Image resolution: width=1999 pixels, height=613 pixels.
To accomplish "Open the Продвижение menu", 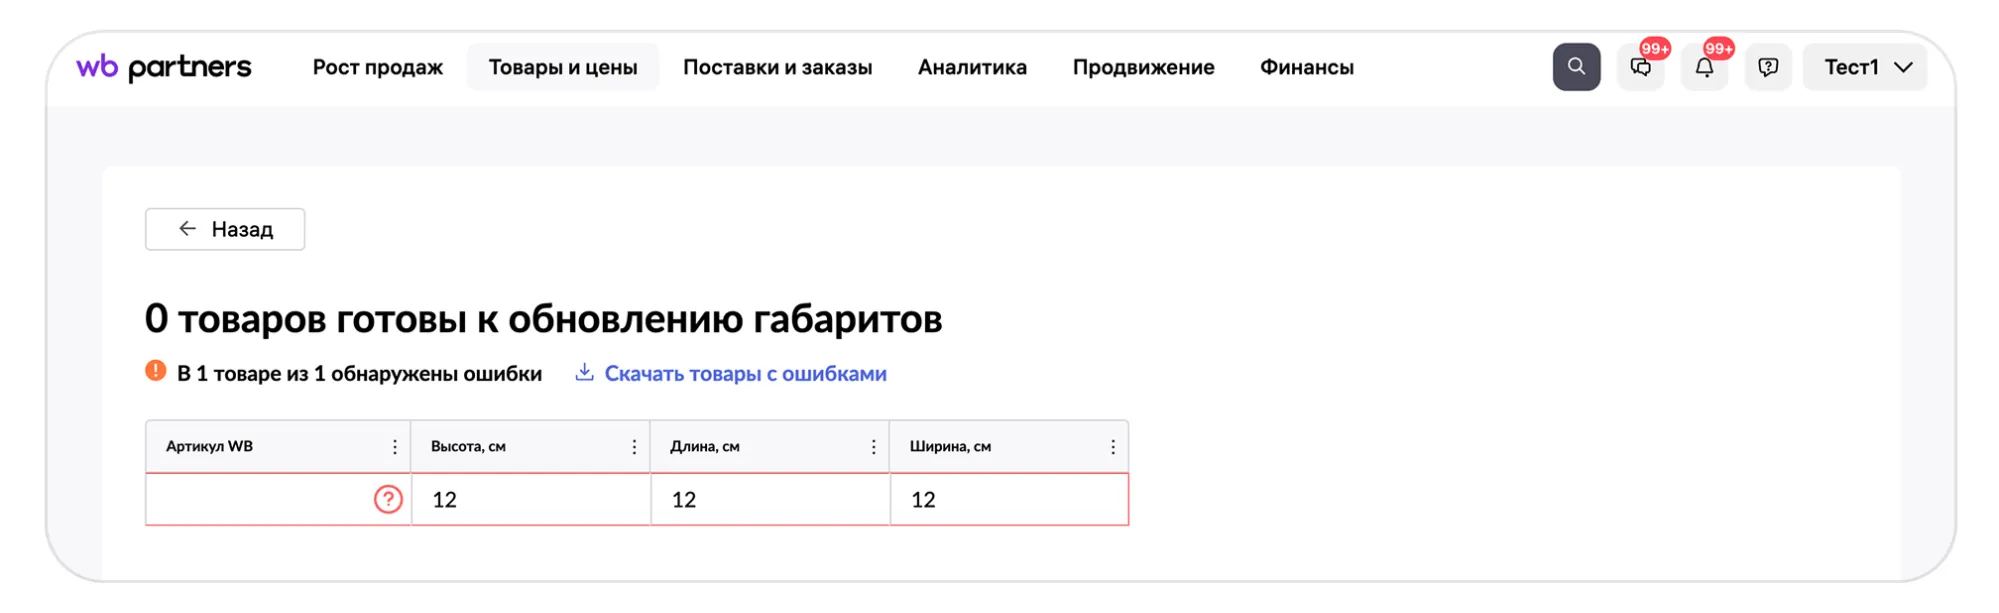I will (1143, 67).
